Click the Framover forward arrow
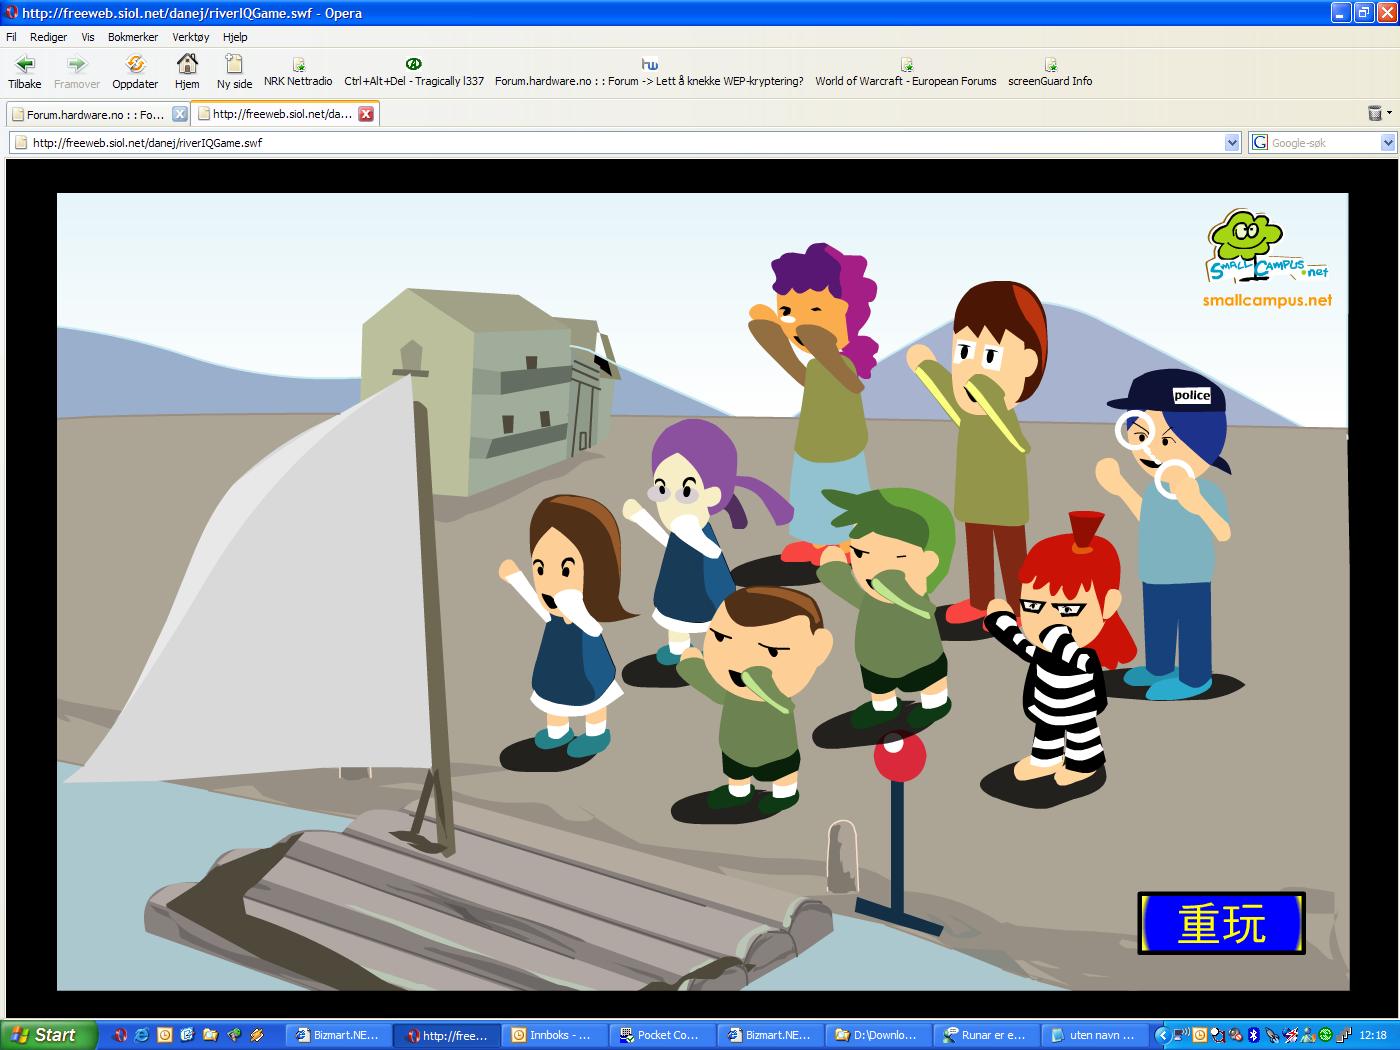1400x1050 pixels. click(77, 72)
